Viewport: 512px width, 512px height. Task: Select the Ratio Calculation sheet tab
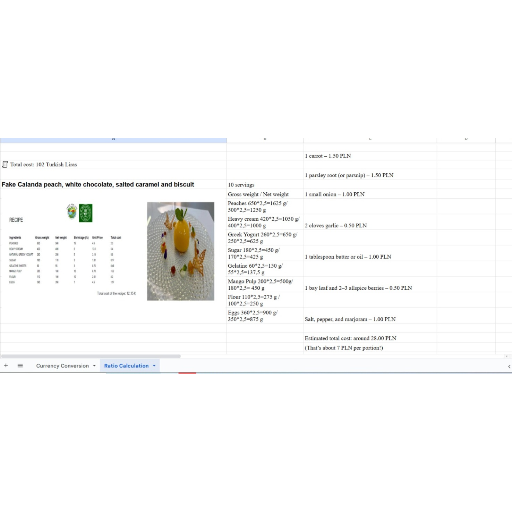(x=126, y=366)
